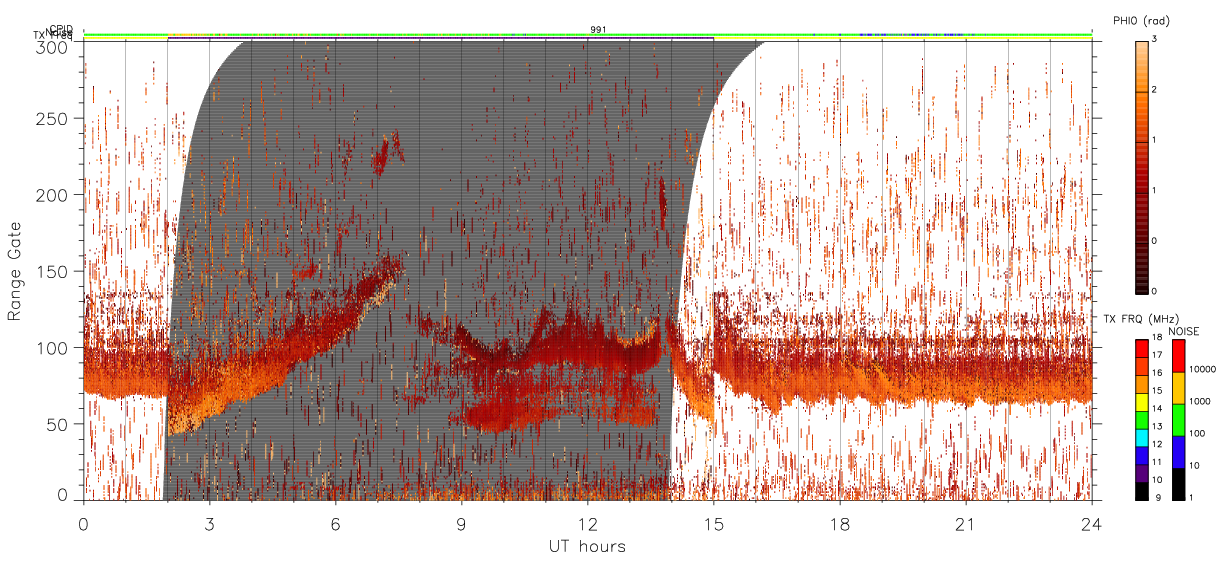Click the '300' tick on the Range Gate axis
This screenshot has height=567, width=1228.
tap(53, 46)
